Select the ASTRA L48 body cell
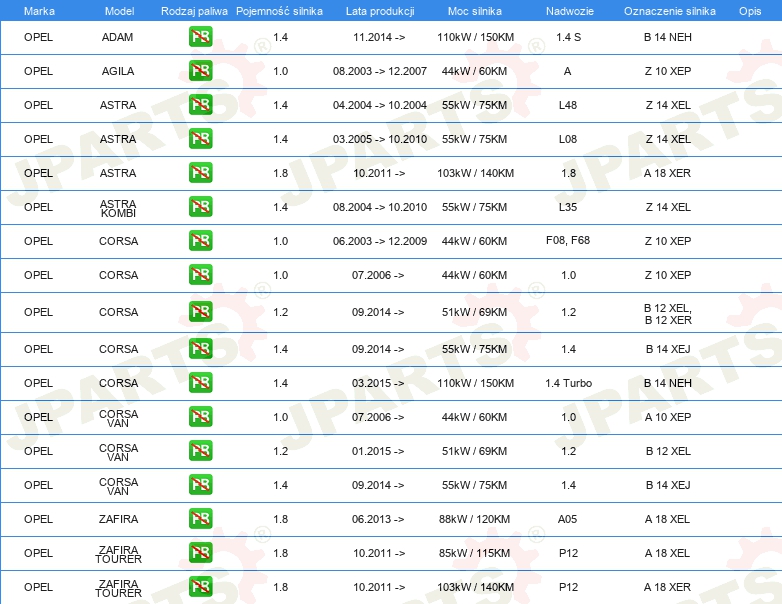 568,105
